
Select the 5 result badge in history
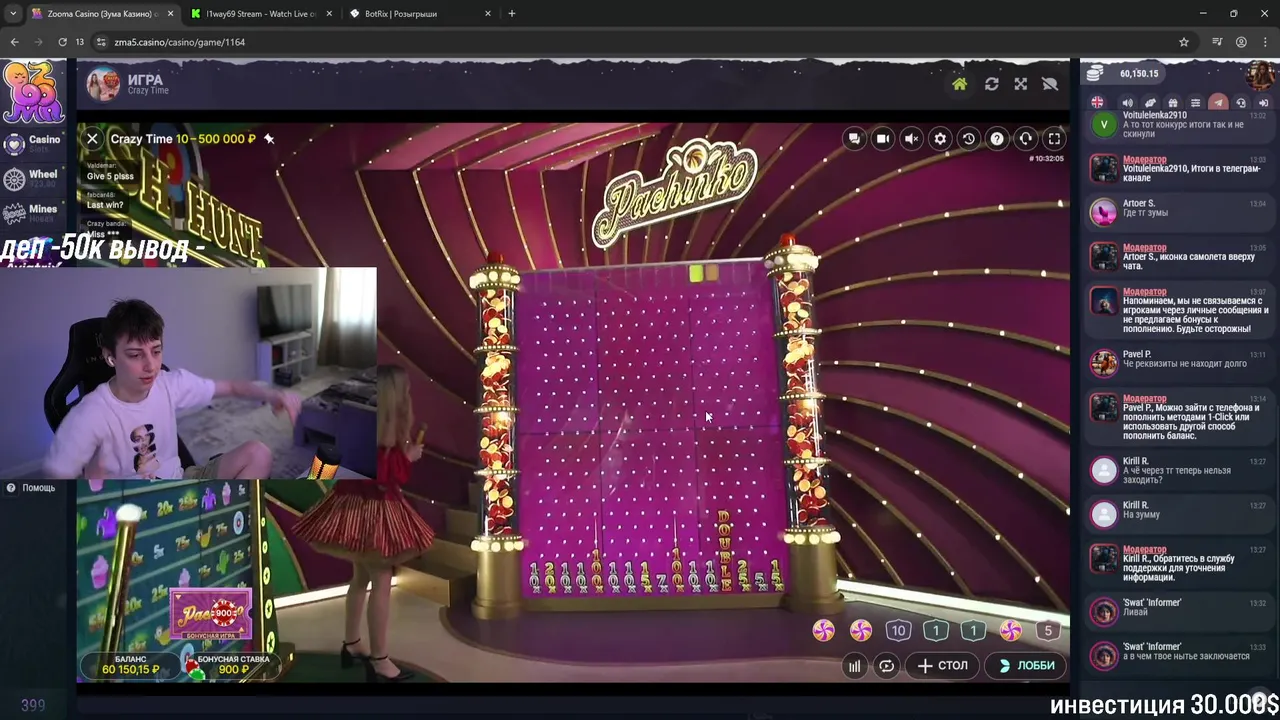coord(1048,630)
